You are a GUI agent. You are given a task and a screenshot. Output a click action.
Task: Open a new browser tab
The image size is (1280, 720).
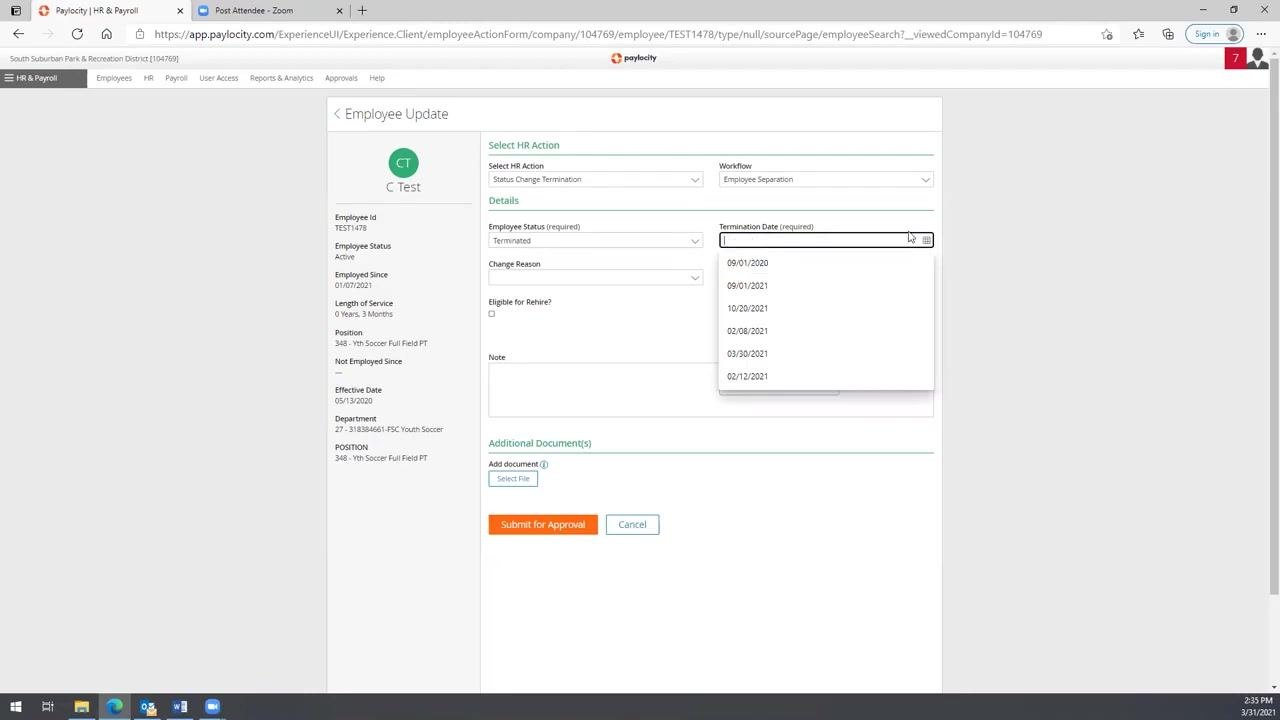(362, 11)
